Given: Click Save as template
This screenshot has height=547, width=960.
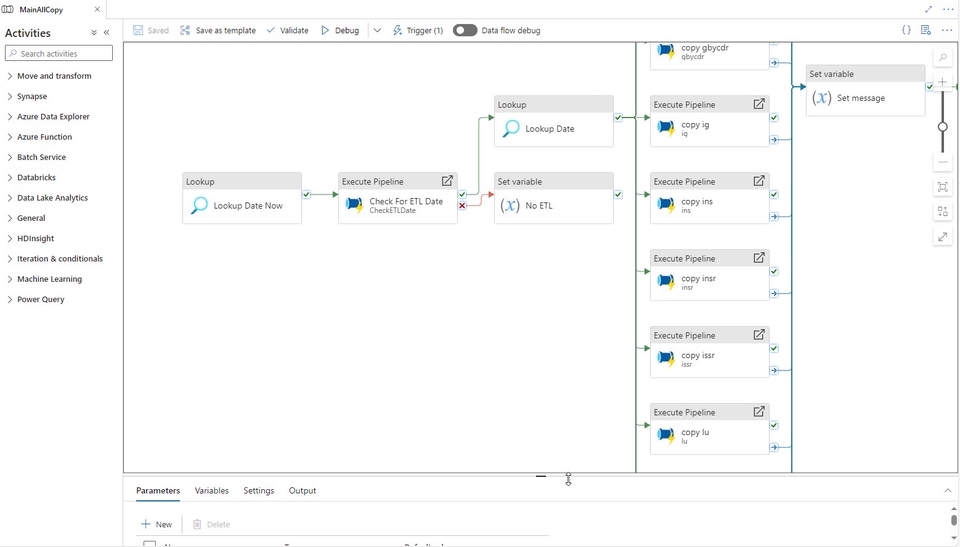Looking at the screenshot, I should [x=218, y=30].
